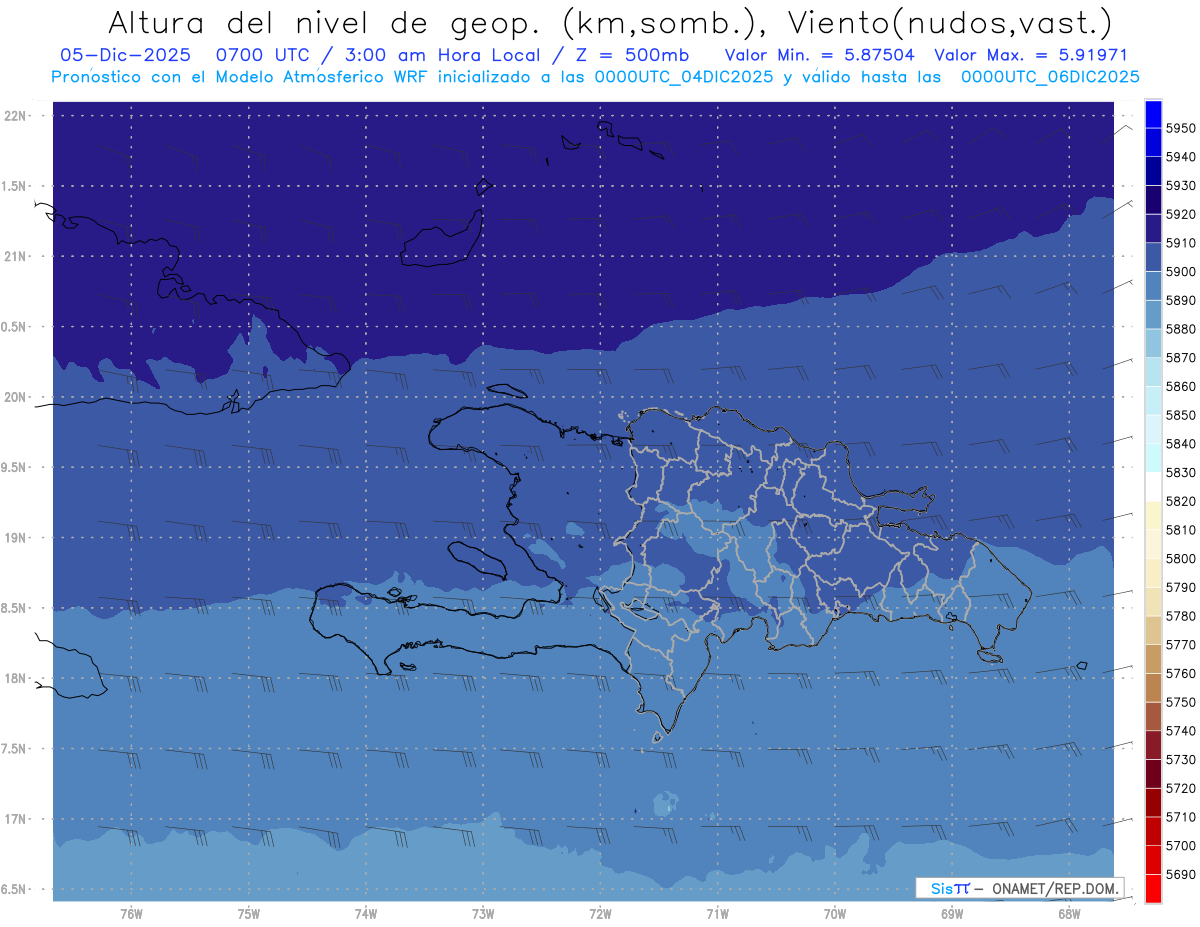Click 'Valor Min. = 5.87504' text
Screen dimensions: 1200x927
819,55
